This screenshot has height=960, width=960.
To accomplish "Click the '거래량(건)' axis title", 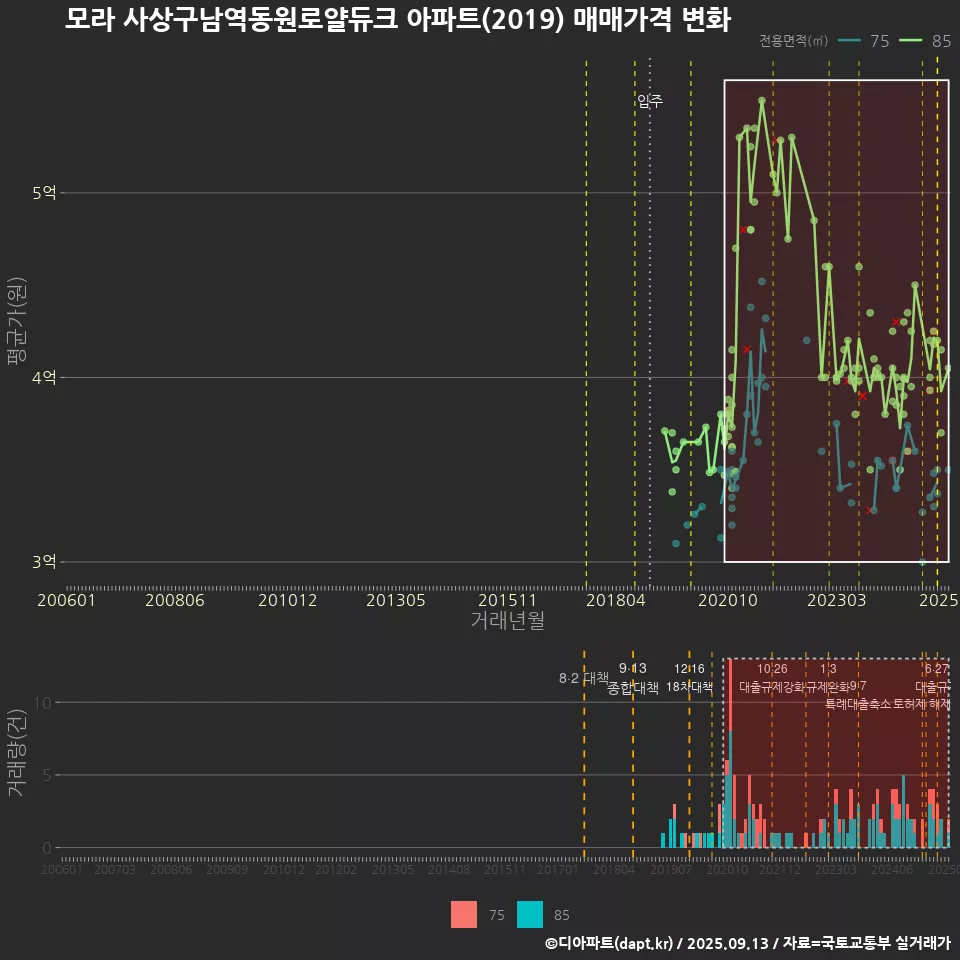I will pos(16,752).
